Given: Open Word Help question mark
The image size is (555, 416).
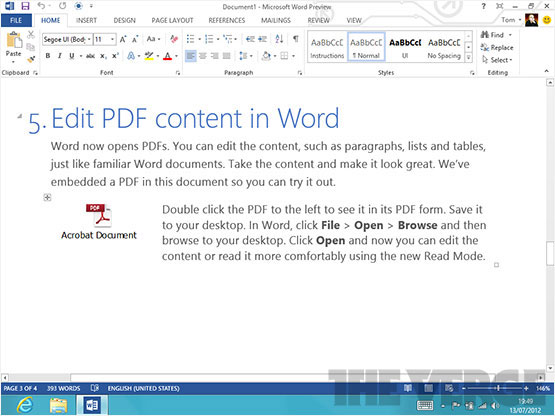Looking at the screenshot, I should point(484,6).
